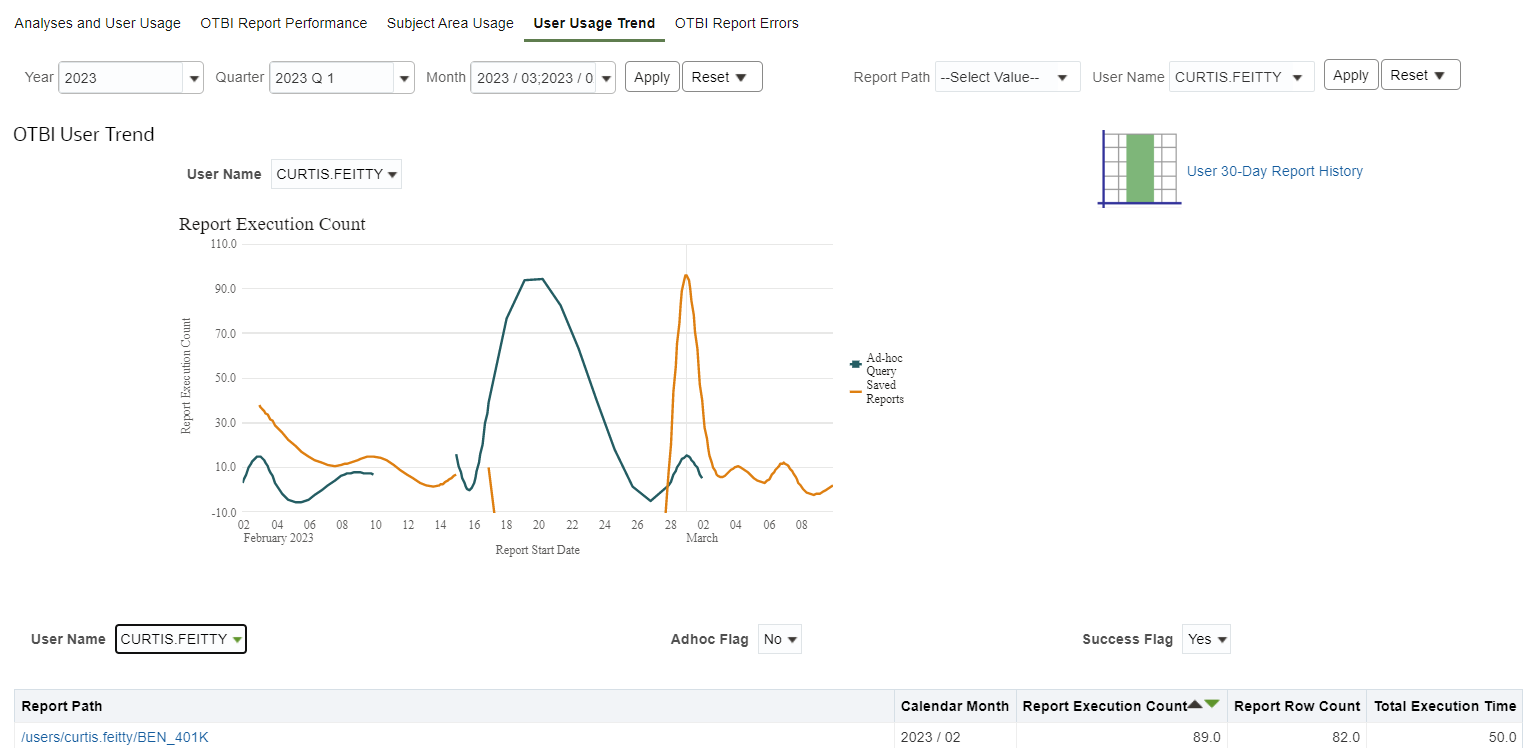
Task: Click the Saved Reports legend marker
Action: tap(855, 392)
